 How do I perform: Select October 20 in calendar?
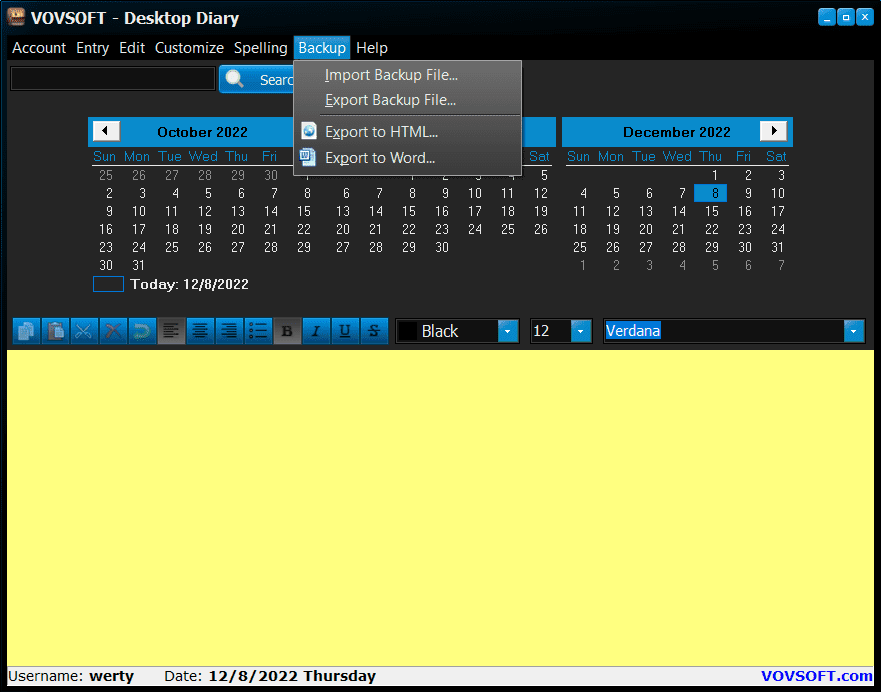[238, 229]
